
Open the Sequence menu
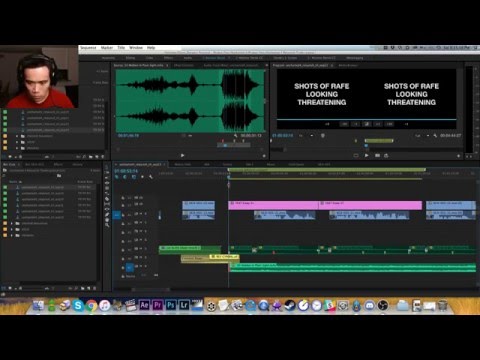(x=88, y=48)
